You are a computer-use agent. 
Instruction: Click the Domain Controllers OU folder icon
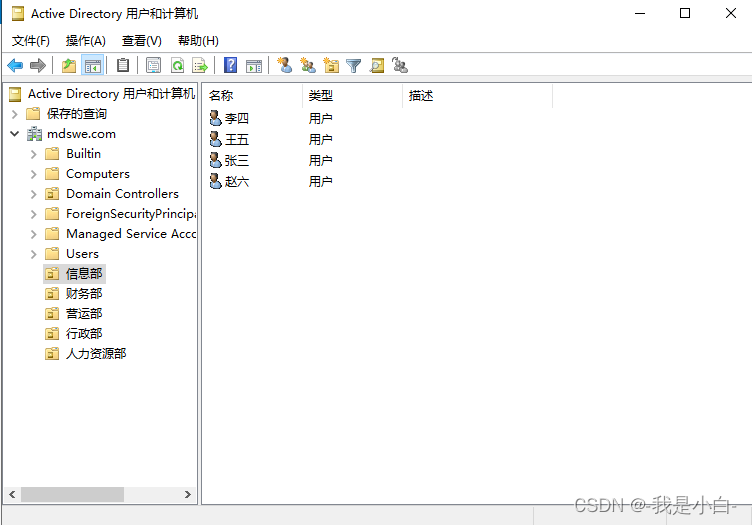point(52,194)
